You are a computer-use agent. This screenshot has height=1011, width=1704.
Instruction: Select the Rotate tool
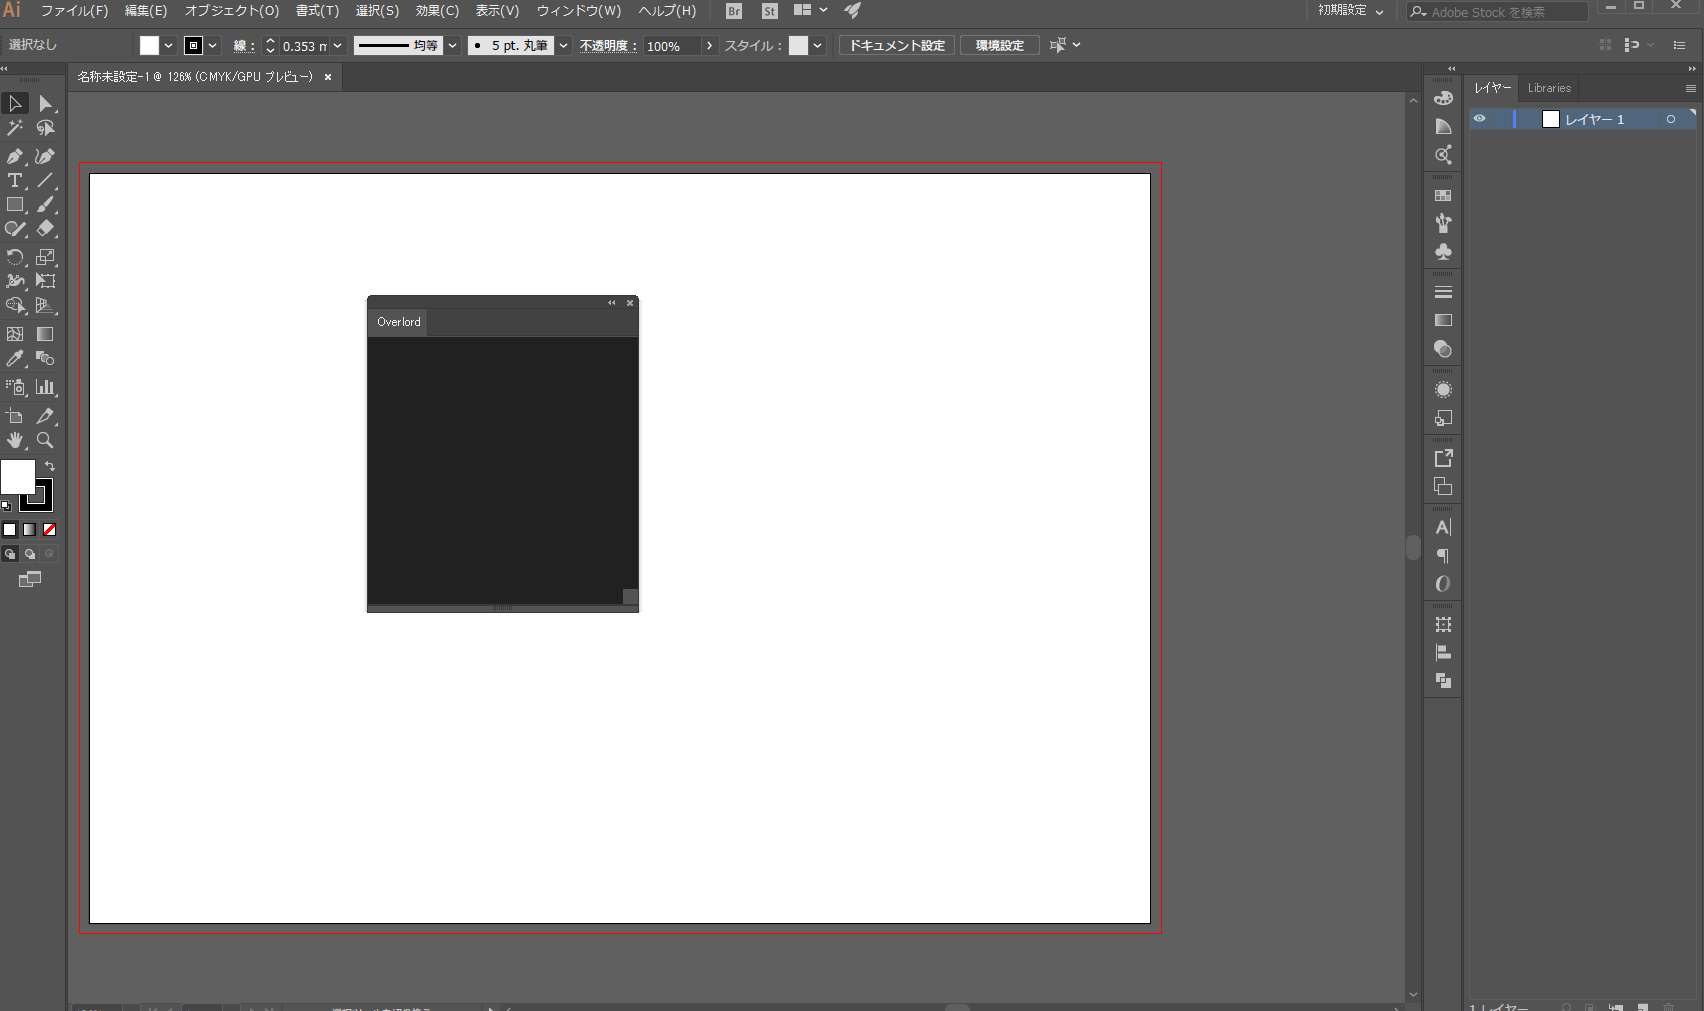click(x=14, y=257)
